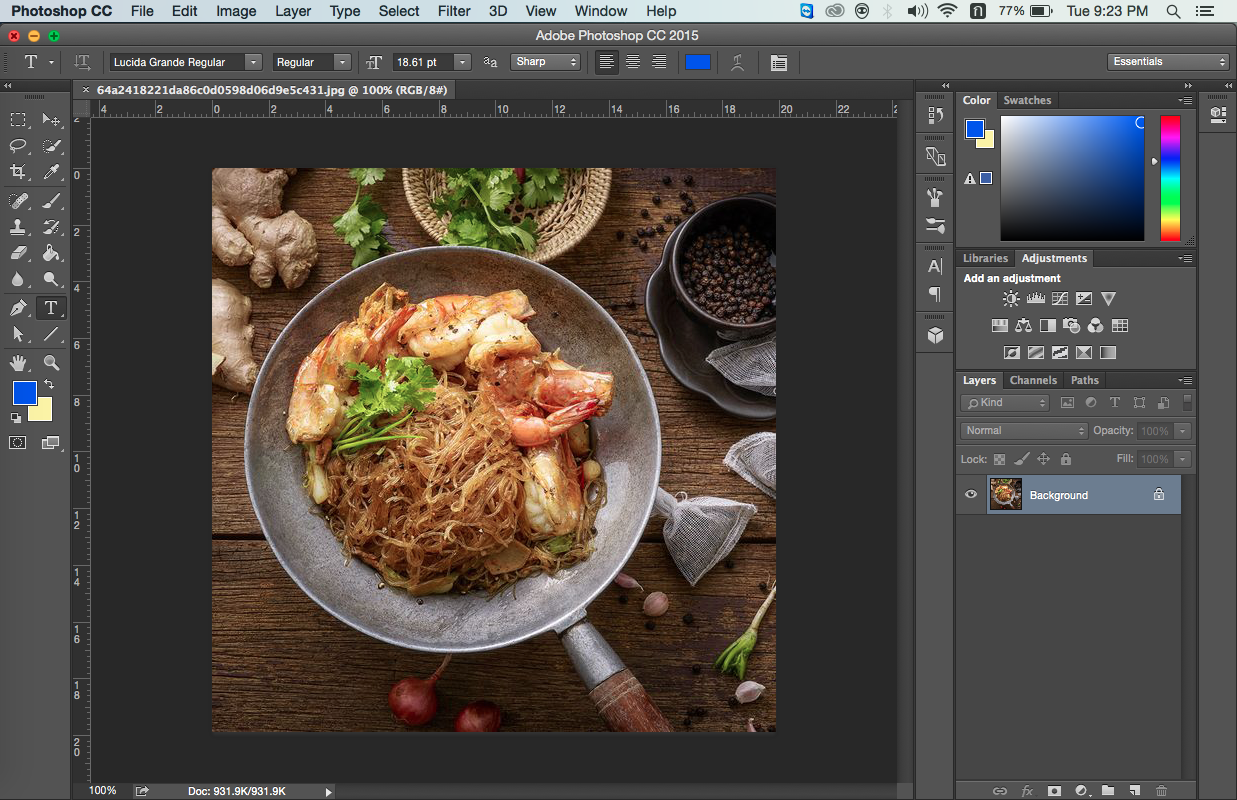Switch to the Swatches tab
Viewport: 1237px width, 800px height.
1027,100
